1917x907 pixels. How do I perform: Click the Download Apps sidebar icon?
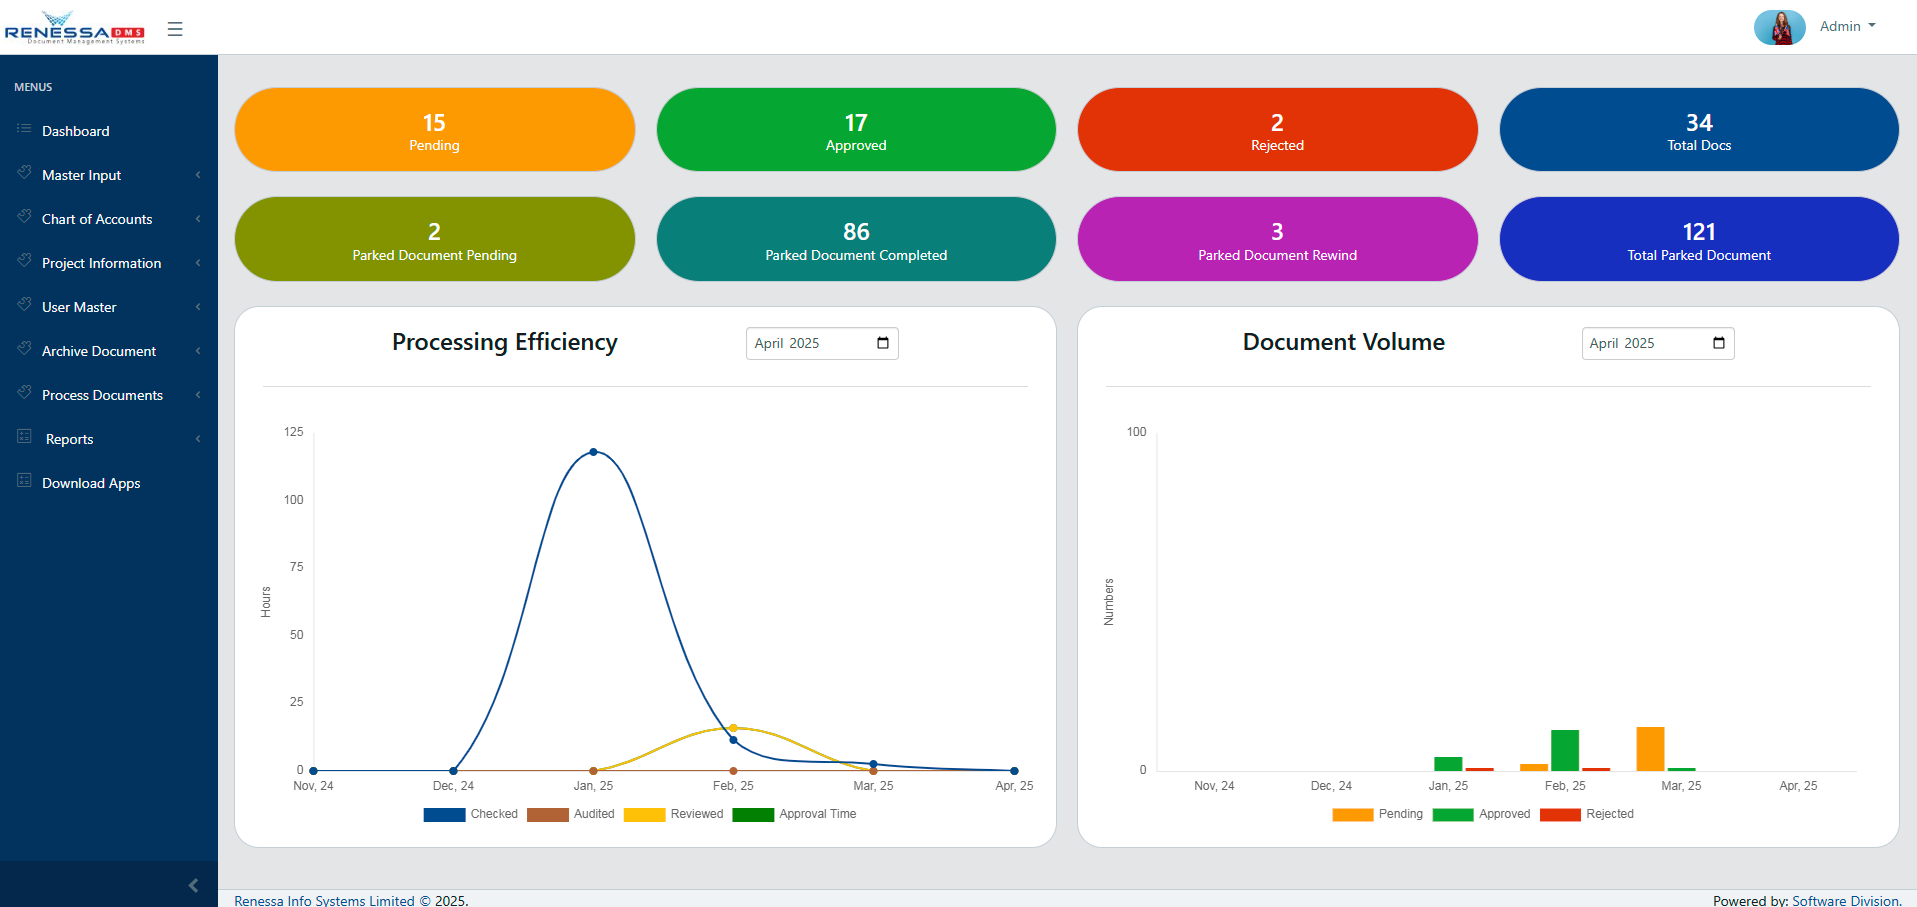(x=24, y=481)
